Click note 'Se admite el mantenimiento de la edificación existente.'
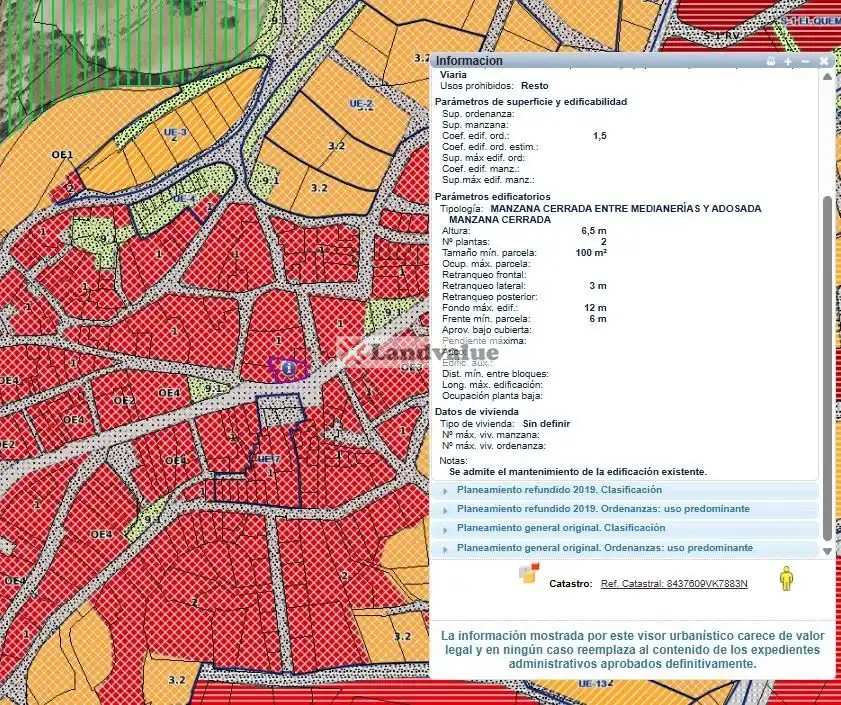Image resolution: width=841 pixels, height=705 pixels. click(578, 472)
